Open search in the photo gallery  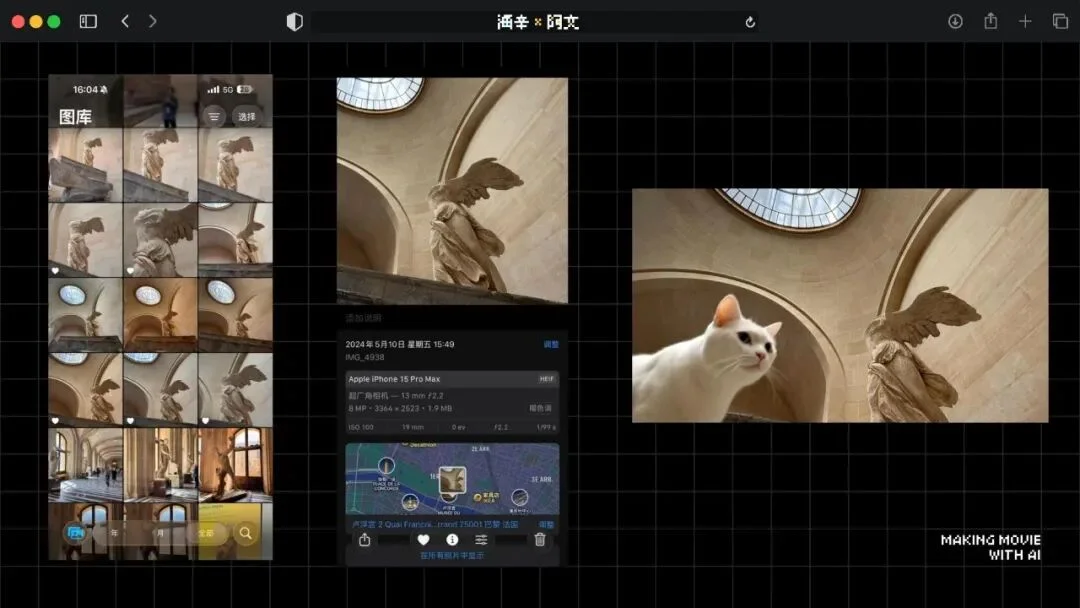pyautogui.click(x=246, y=534)
